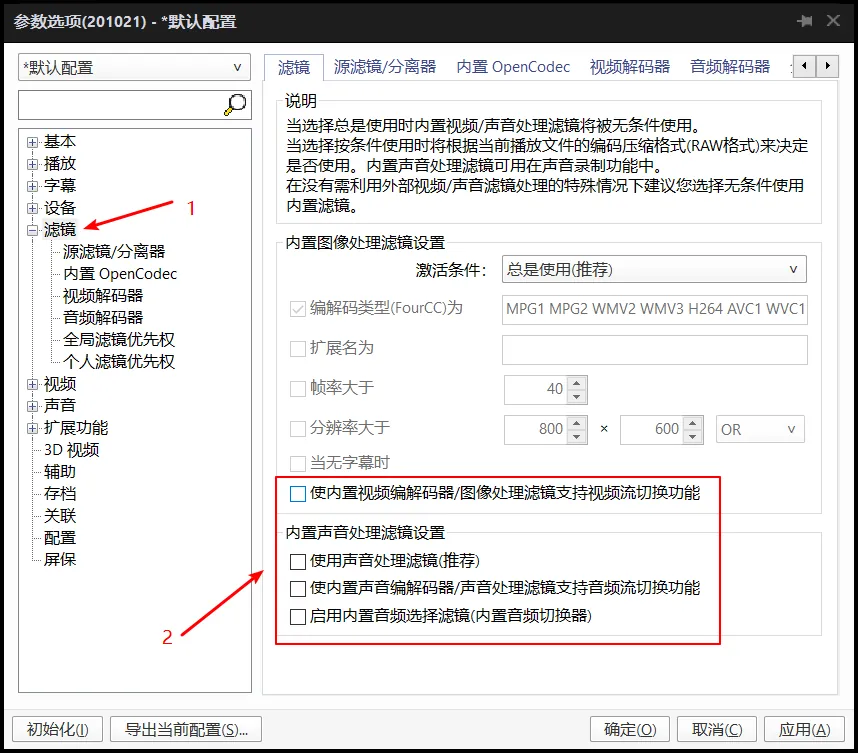Click the search magnifier icon
Image resolution: width=858 pixels, height=753 pixels.
[x=234, y=104]
